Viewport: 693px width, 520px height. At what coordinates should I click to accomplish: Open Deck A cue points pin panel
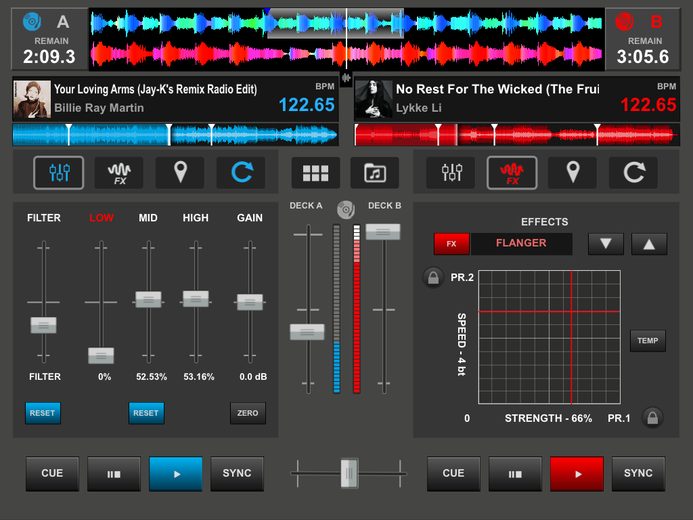180,172
